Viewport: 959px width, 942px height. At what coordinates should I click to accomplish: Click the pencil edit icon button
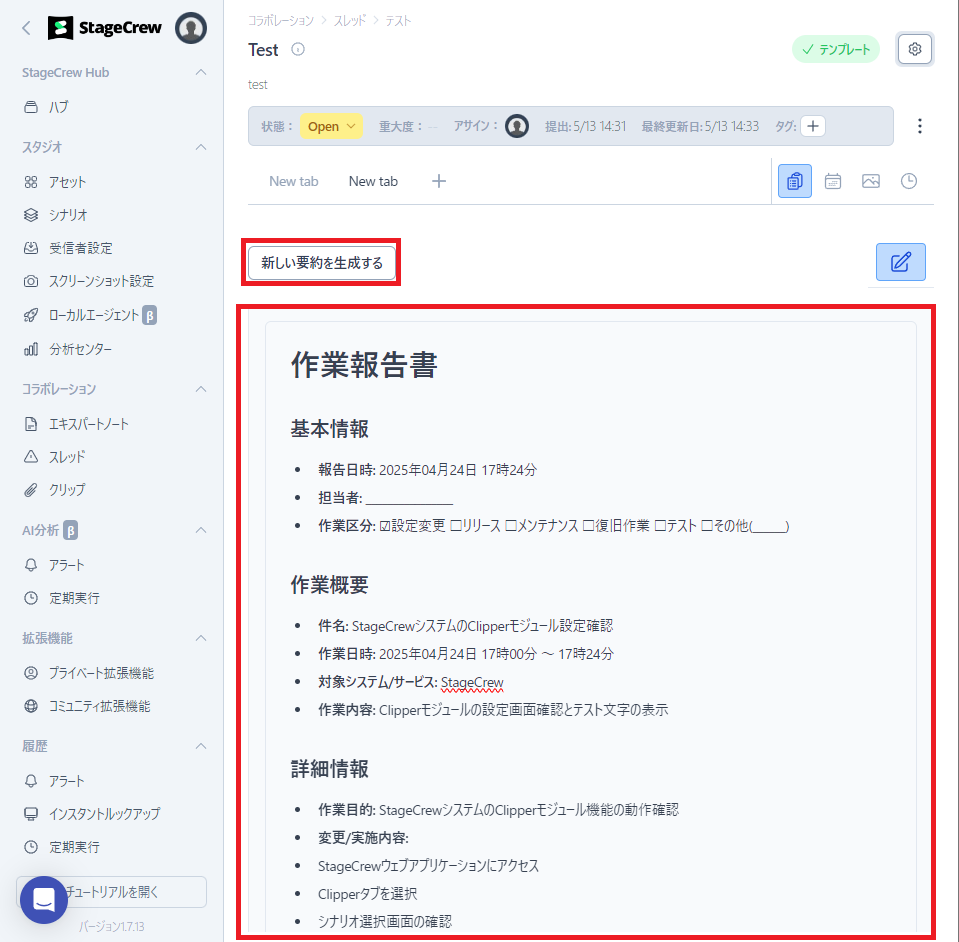900,262
